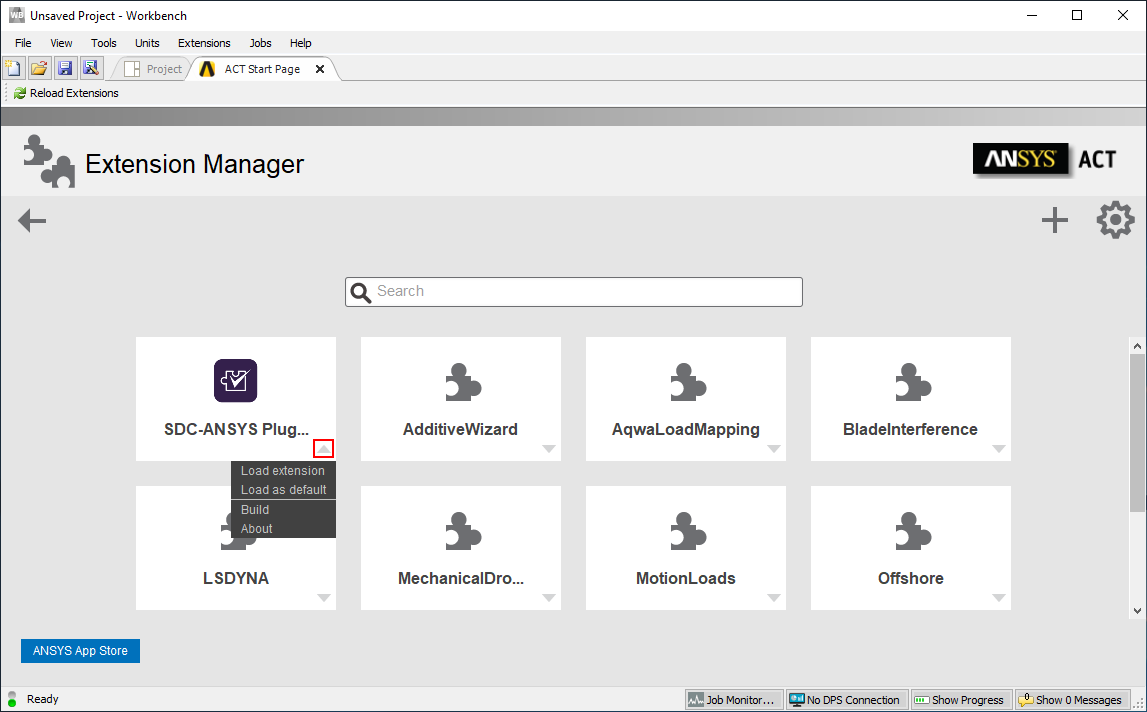Collapse the SDC-ANSYS Plugin dropdown arrow
1147x712 pixels.
click(x=323, y=449)
